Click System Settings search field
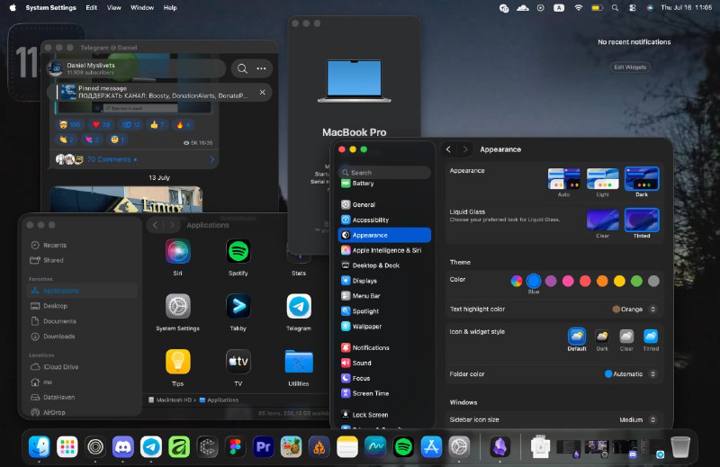The width and height of the screenshot is (720, 467). pyautogui.click(x=385, y=173)
